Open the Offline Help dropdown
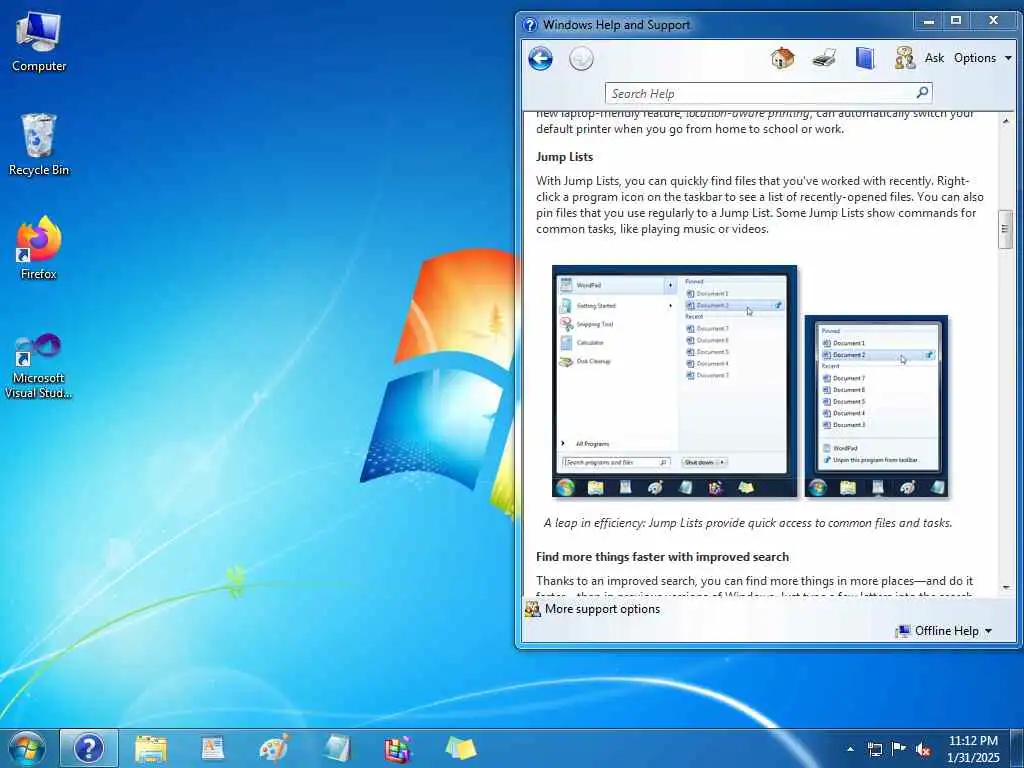Screen dimensions: 1024x768 pos(944,631)
